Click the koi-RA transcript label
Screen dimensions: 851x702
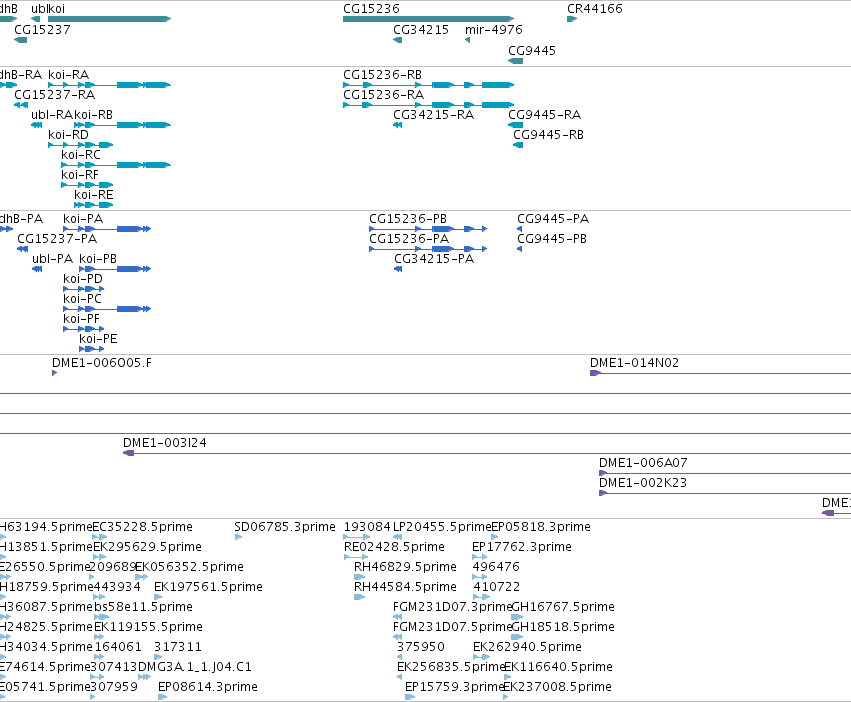coord(69,75)
